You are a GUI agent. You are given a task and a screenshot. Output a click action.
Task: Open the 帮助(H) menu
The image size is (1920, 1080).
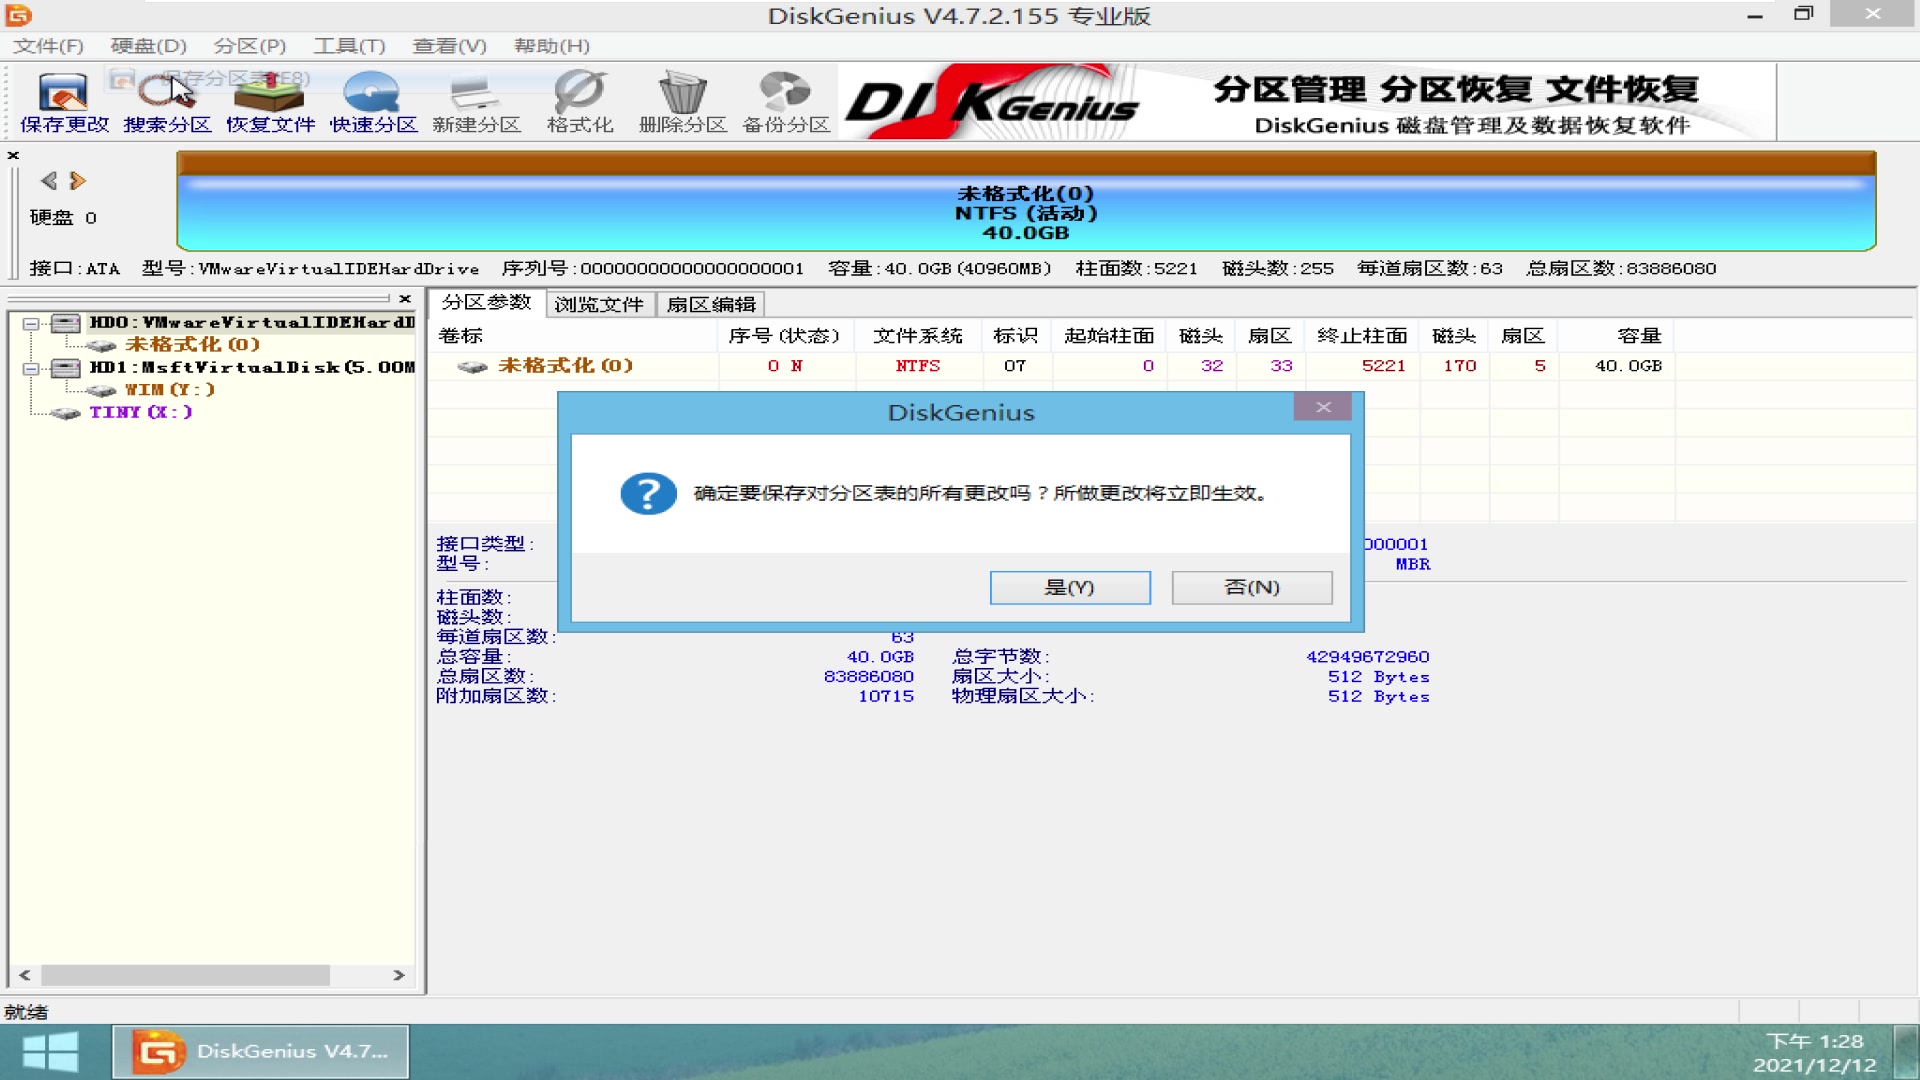pyautogui.click(x=551, y=46)
